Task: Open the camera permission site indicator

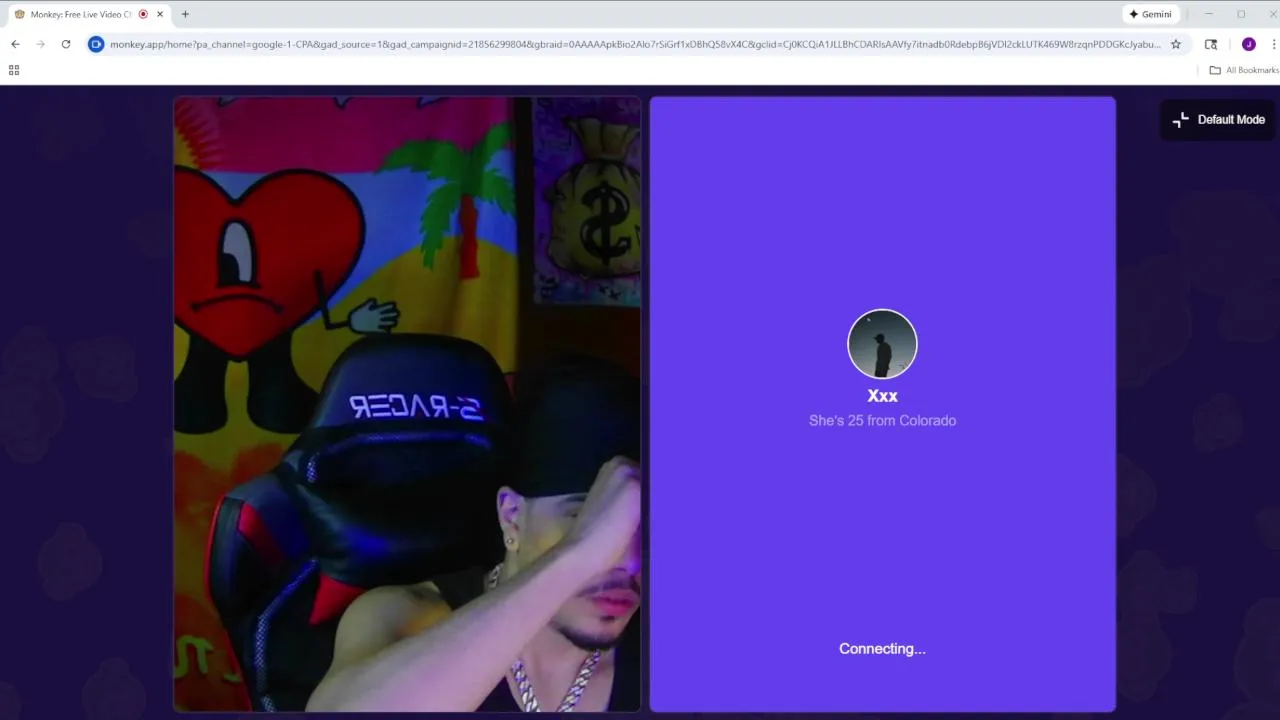Action: pos(96,44)
